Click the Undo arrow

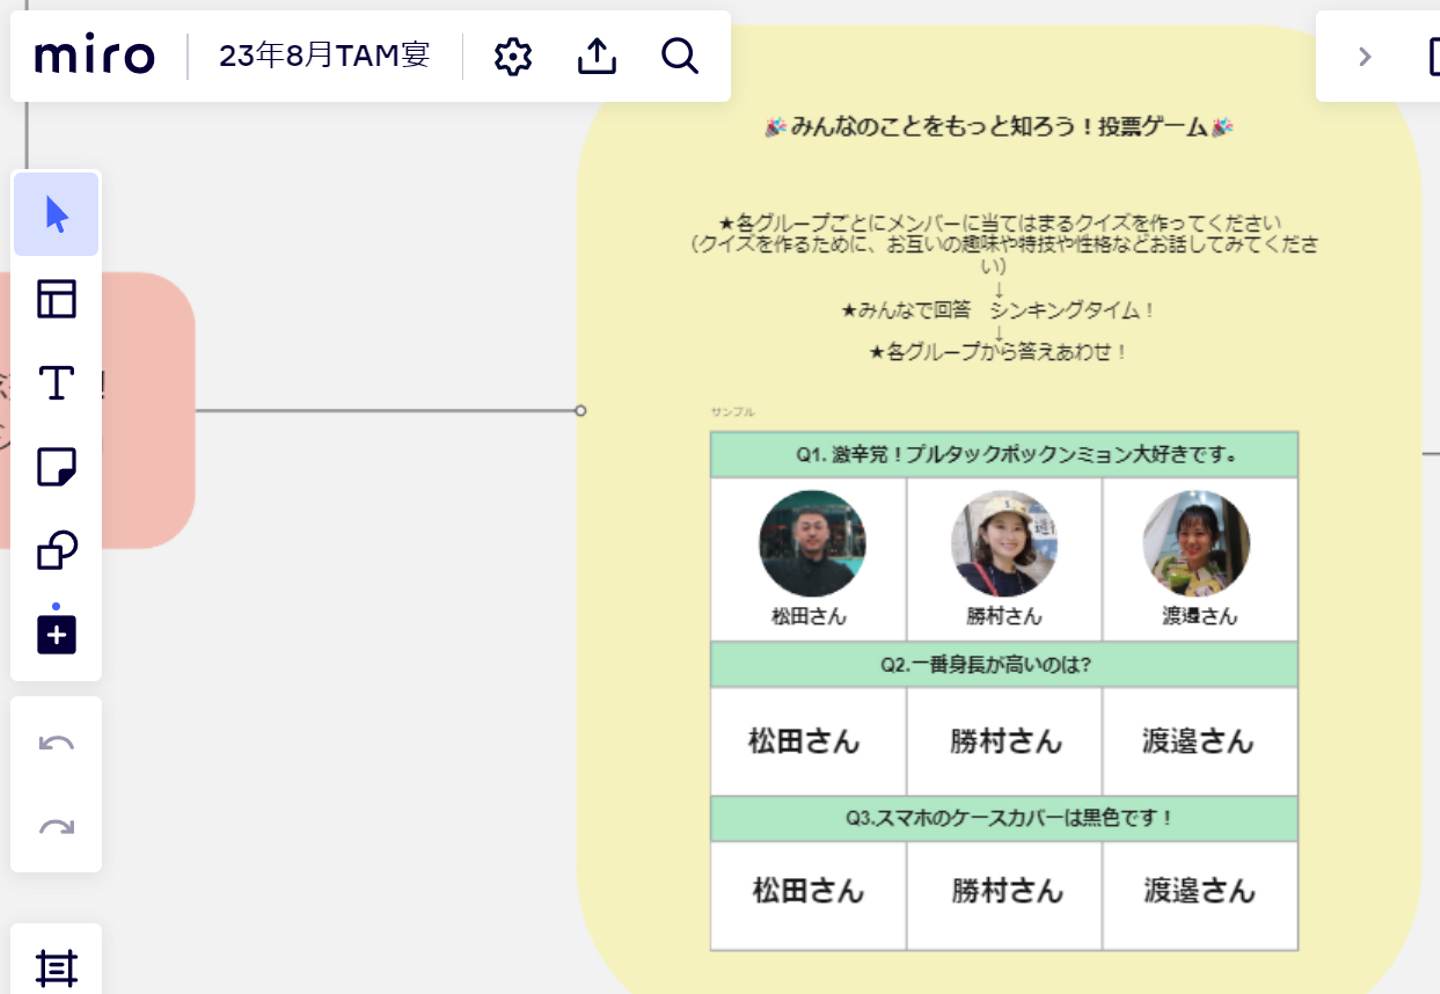[56, 743]
